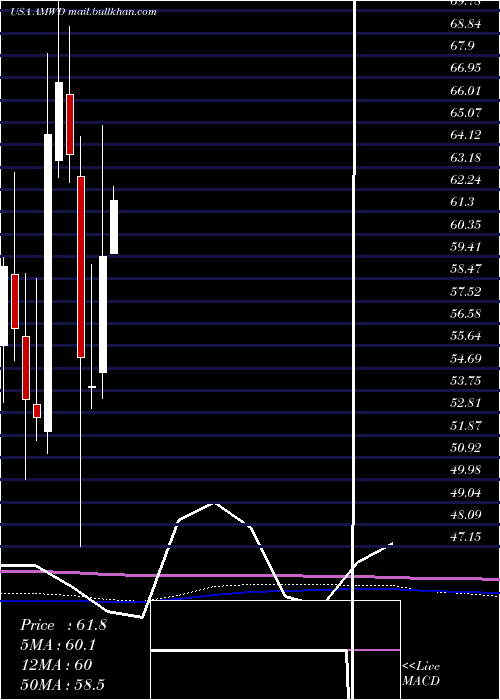Click the 49.04 price axis label

466,492
